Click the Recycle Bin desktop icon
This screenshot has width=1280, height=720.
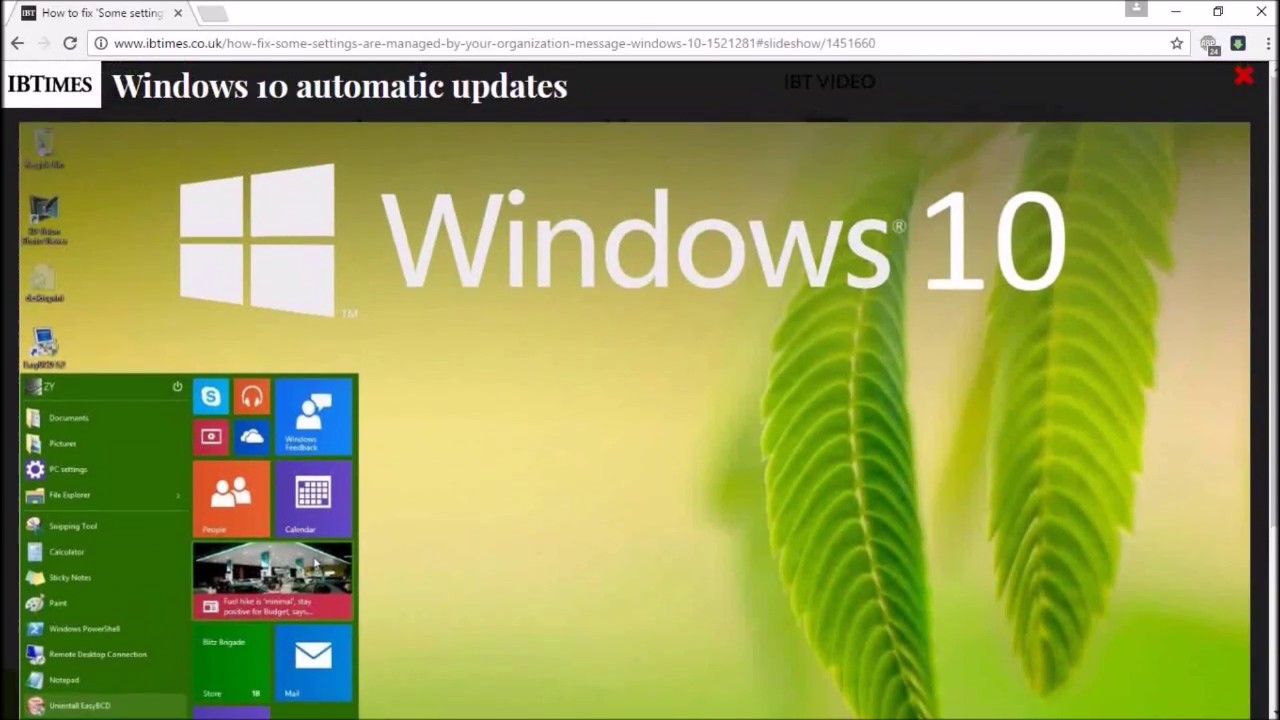tap(44, 149)
